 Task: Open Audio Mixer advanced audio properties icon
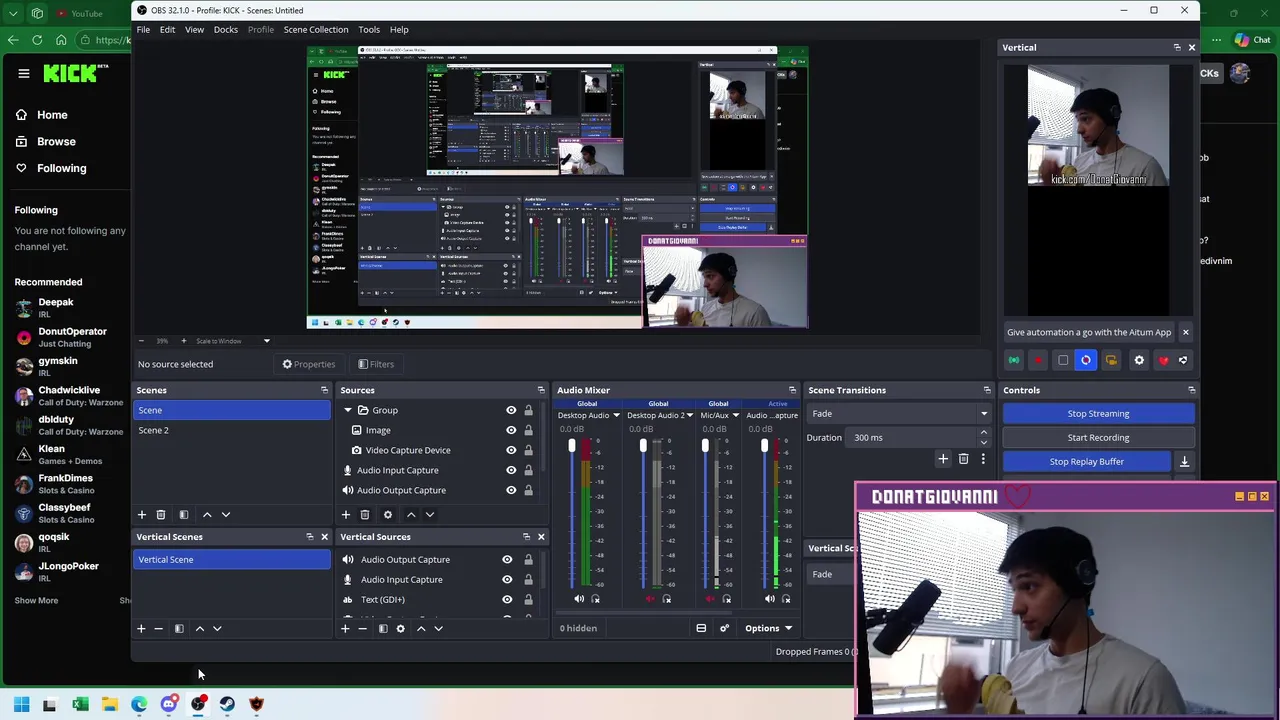pos(724,628)
